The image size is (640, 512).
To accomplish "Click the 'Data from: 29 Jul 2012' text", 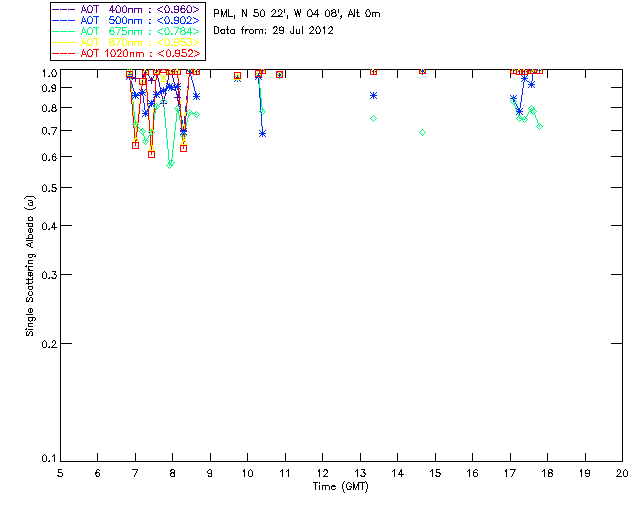I will (x=273, y=31).
